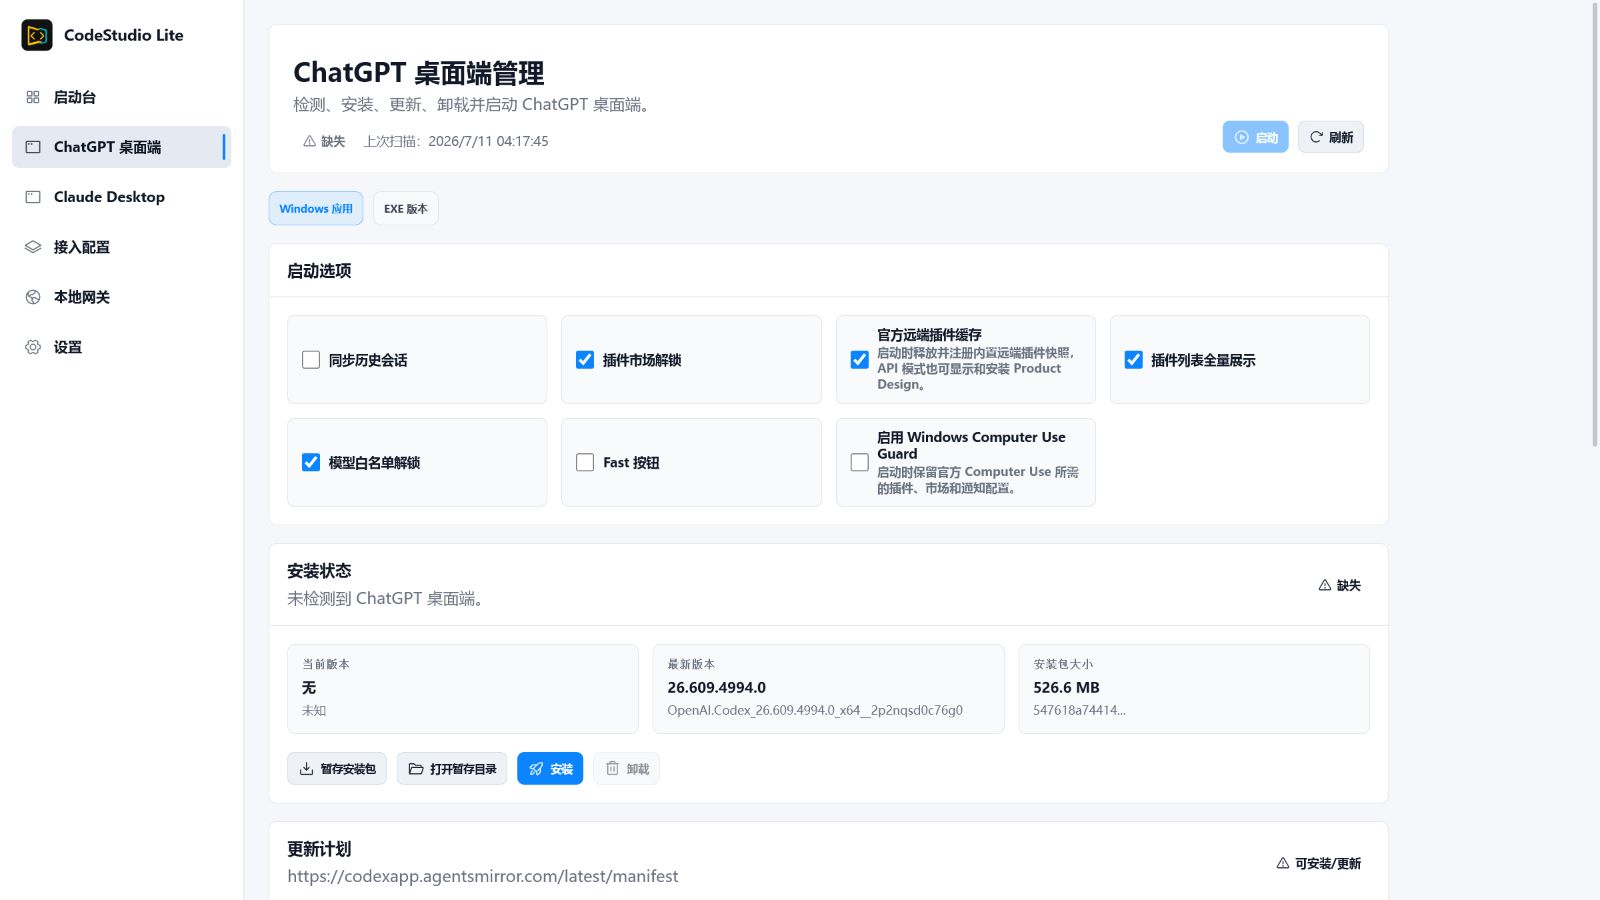Click latest version value 26.609.4994.0
The height and width of the screenshot is (900, 1600).
tap(716, 688)
